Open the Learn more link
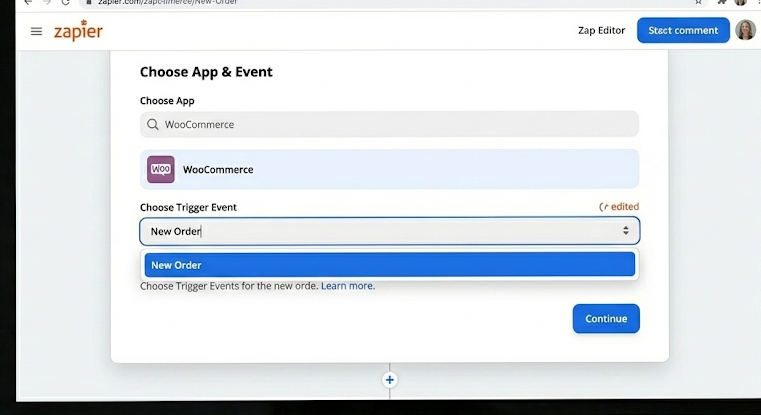 (347, 286)
